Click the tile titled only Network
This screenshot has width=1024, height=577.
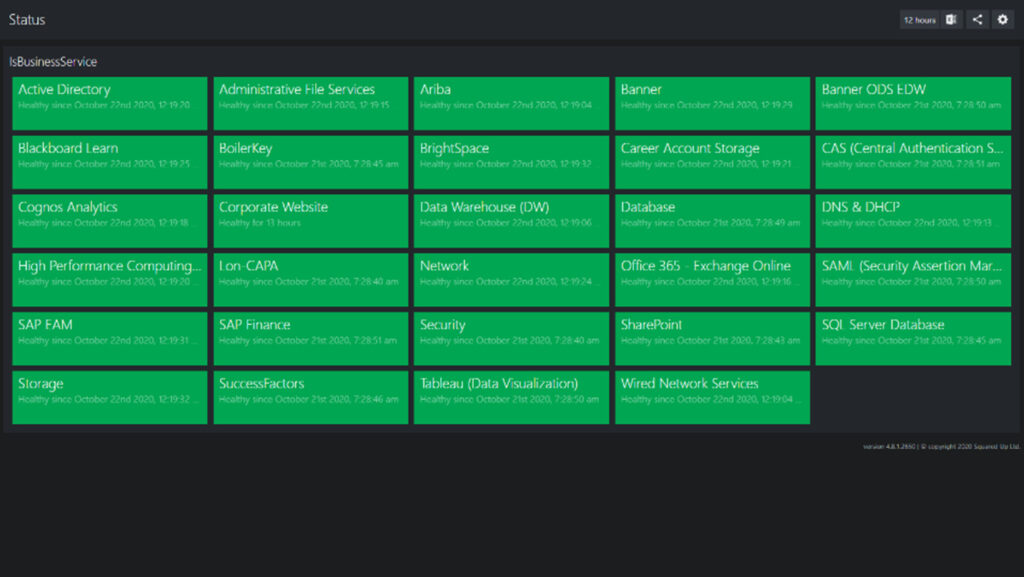point(511,279)
